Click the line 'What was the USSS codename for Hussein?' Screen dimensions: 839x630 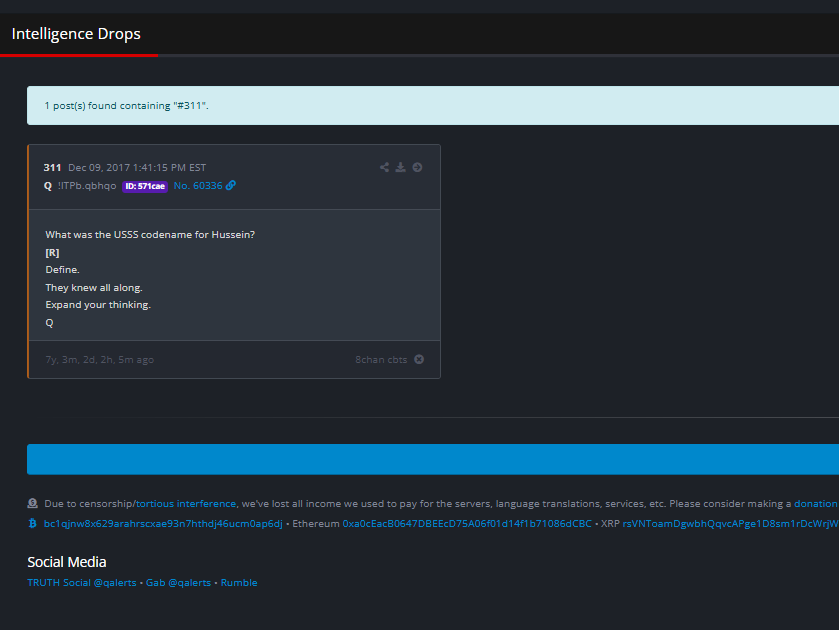point(150,234)
